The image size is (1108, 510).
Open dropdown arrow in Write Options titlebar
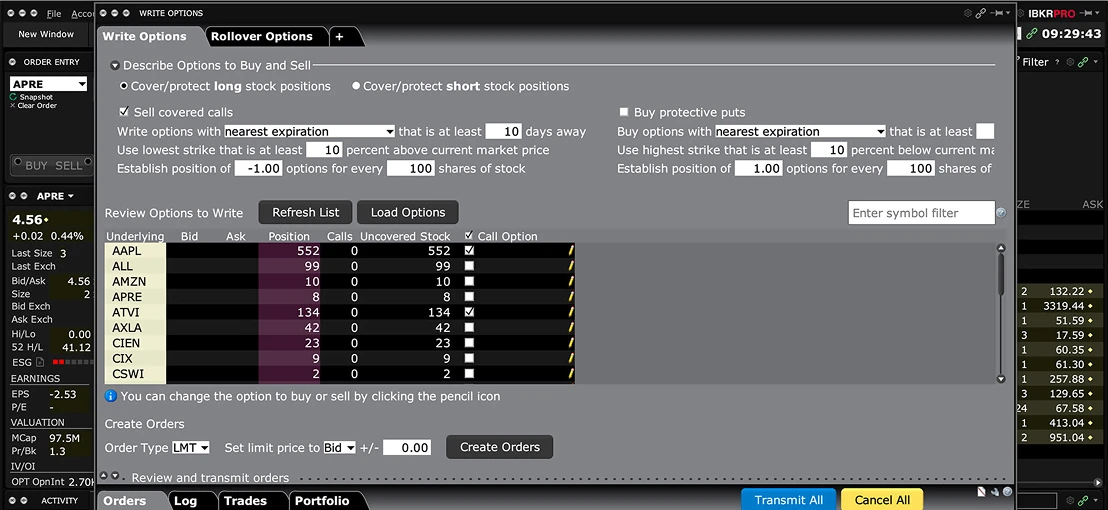(x=1009, y=13)
